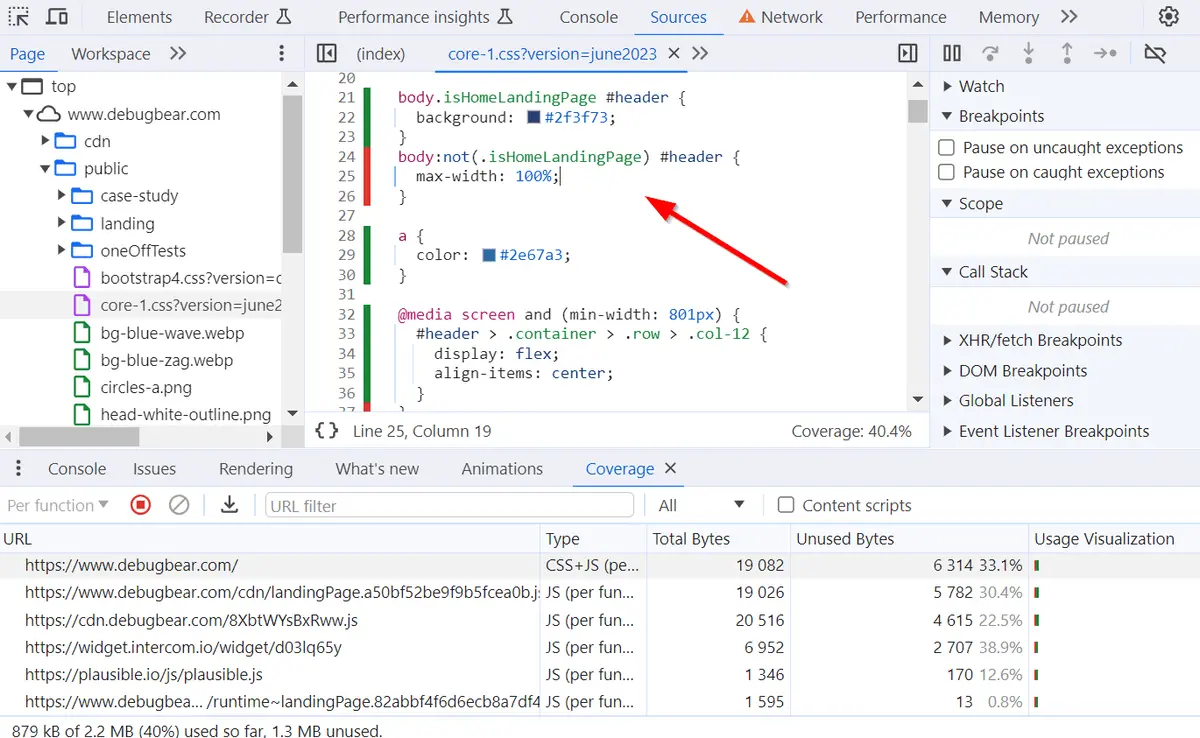1200x738 pixels.
Task: Stop recording coverage red button
Action: click(141, 505)
